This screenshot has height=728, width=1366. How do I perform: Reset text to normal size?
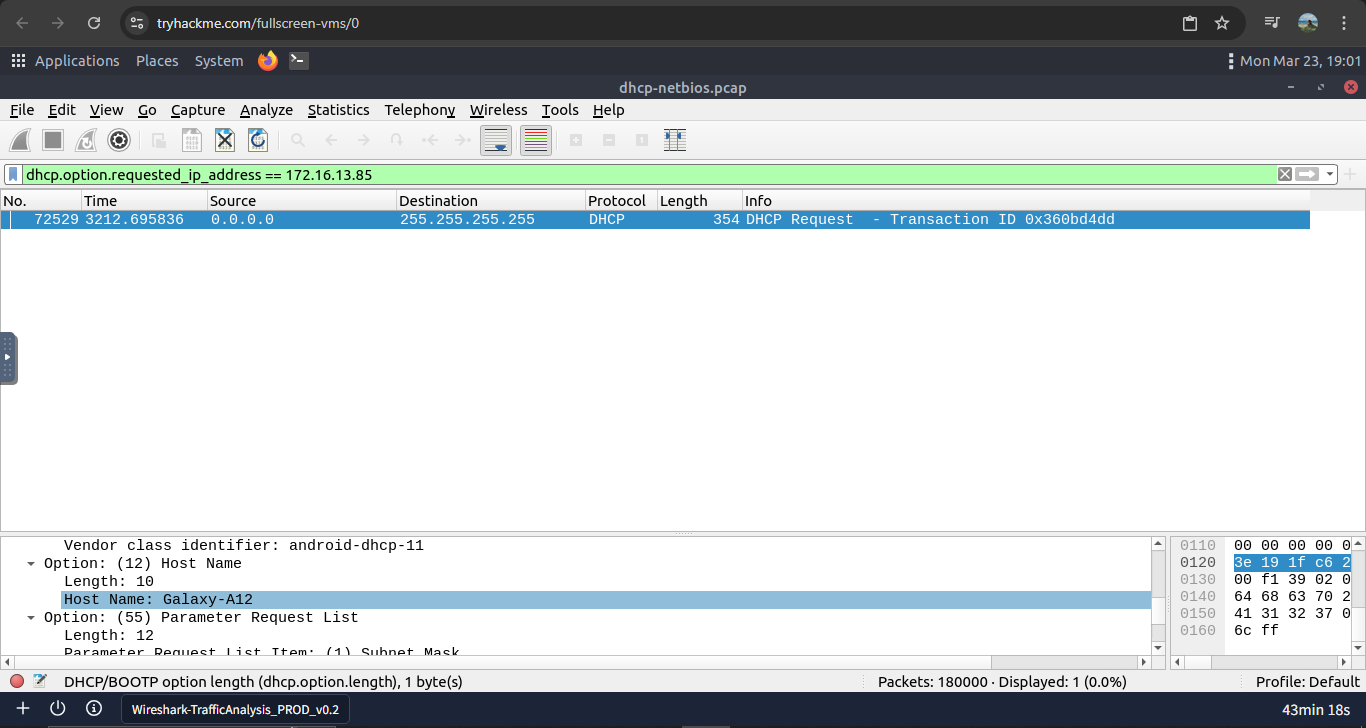(x=642, y=141)
